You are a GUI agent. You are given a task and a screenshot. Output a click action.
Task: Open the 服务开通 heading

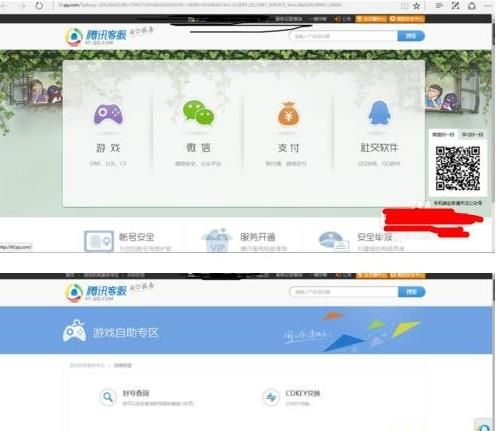tap(258, 237)
